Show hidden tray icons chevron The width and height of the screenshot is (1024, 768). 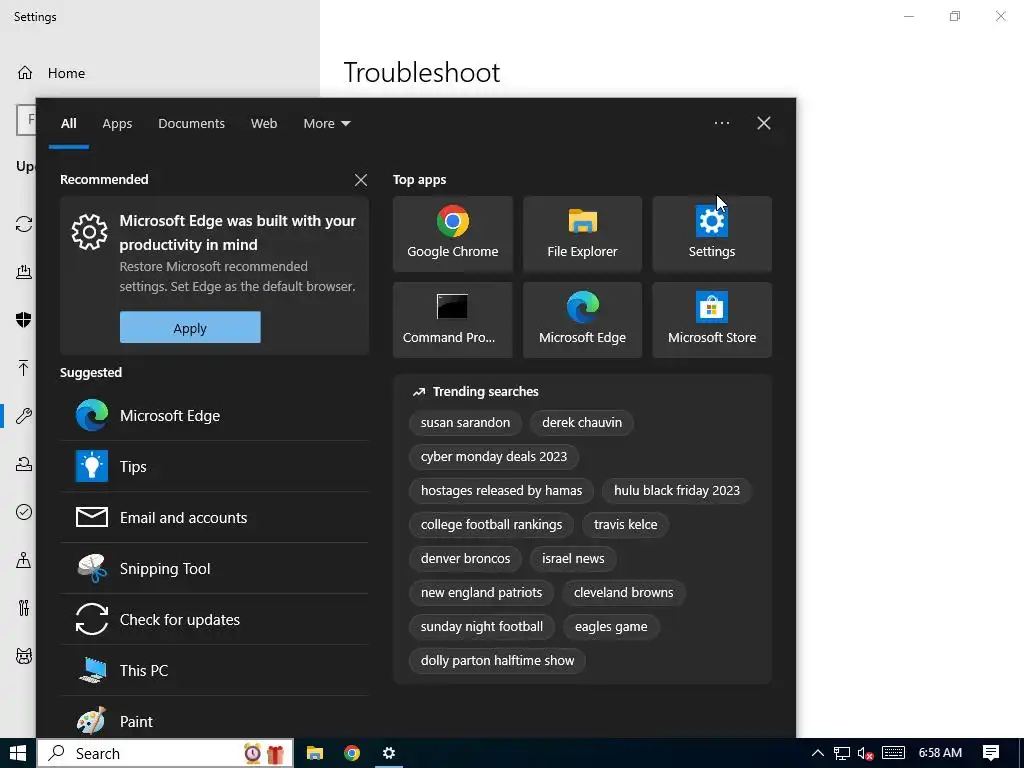(818, 753)
